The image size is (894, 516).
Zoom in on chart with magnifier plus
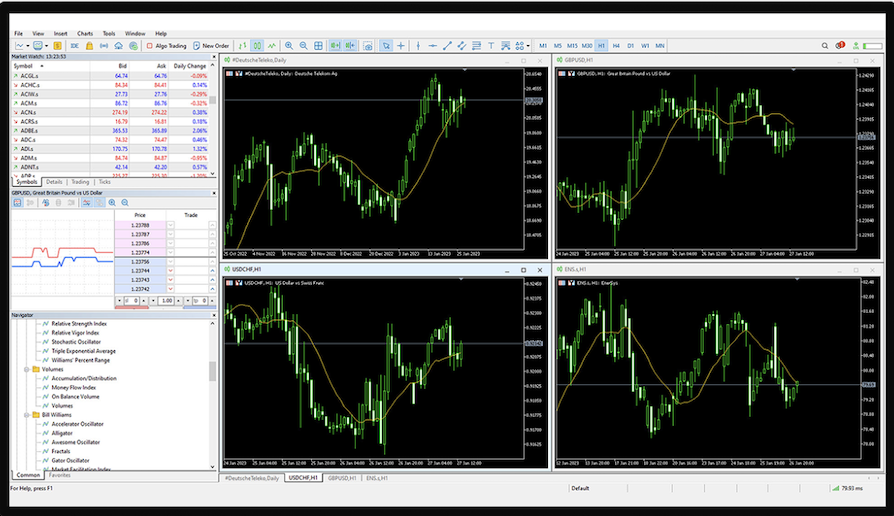click(289, 45)
